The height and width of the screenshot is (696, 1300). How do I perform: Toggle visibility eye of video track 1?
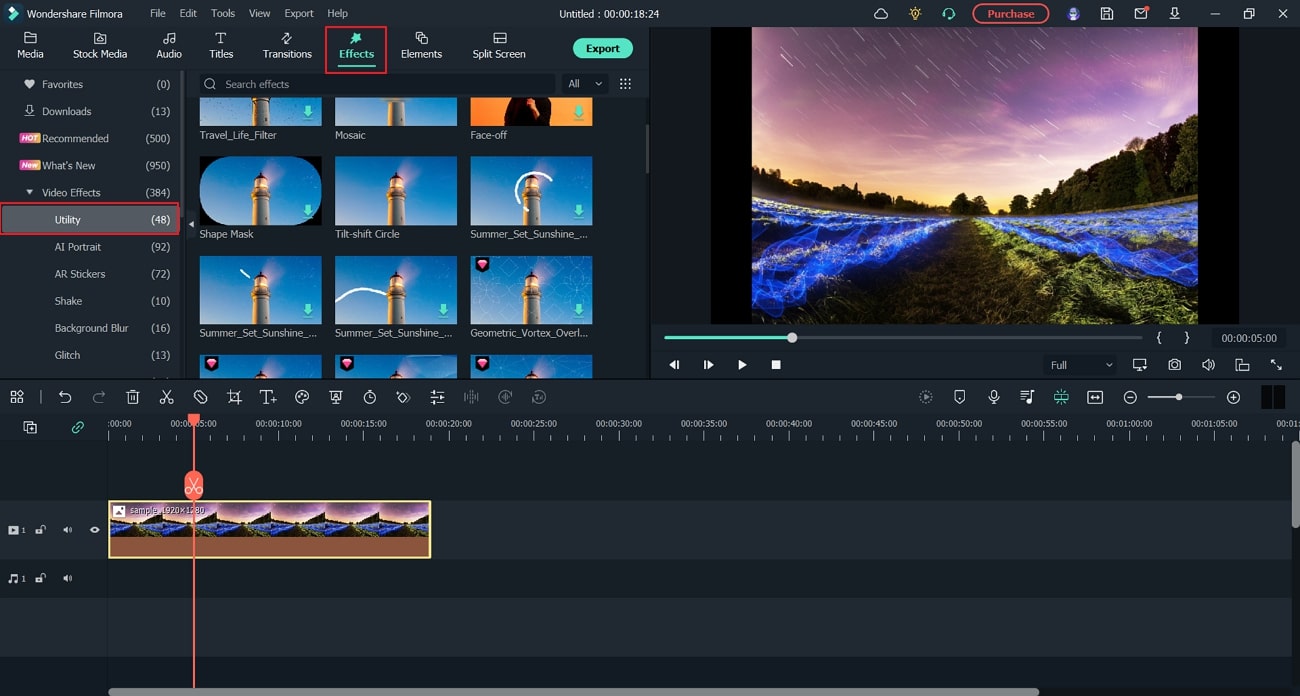(95, 530)
